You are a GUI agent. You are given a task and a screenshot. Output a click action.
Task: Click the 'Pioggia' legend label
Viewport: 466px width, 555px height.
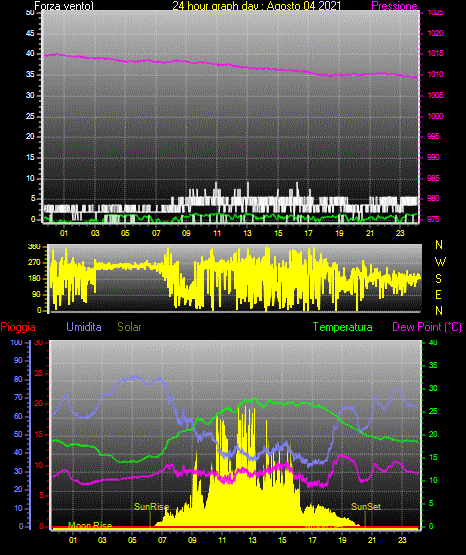(18, 327)
